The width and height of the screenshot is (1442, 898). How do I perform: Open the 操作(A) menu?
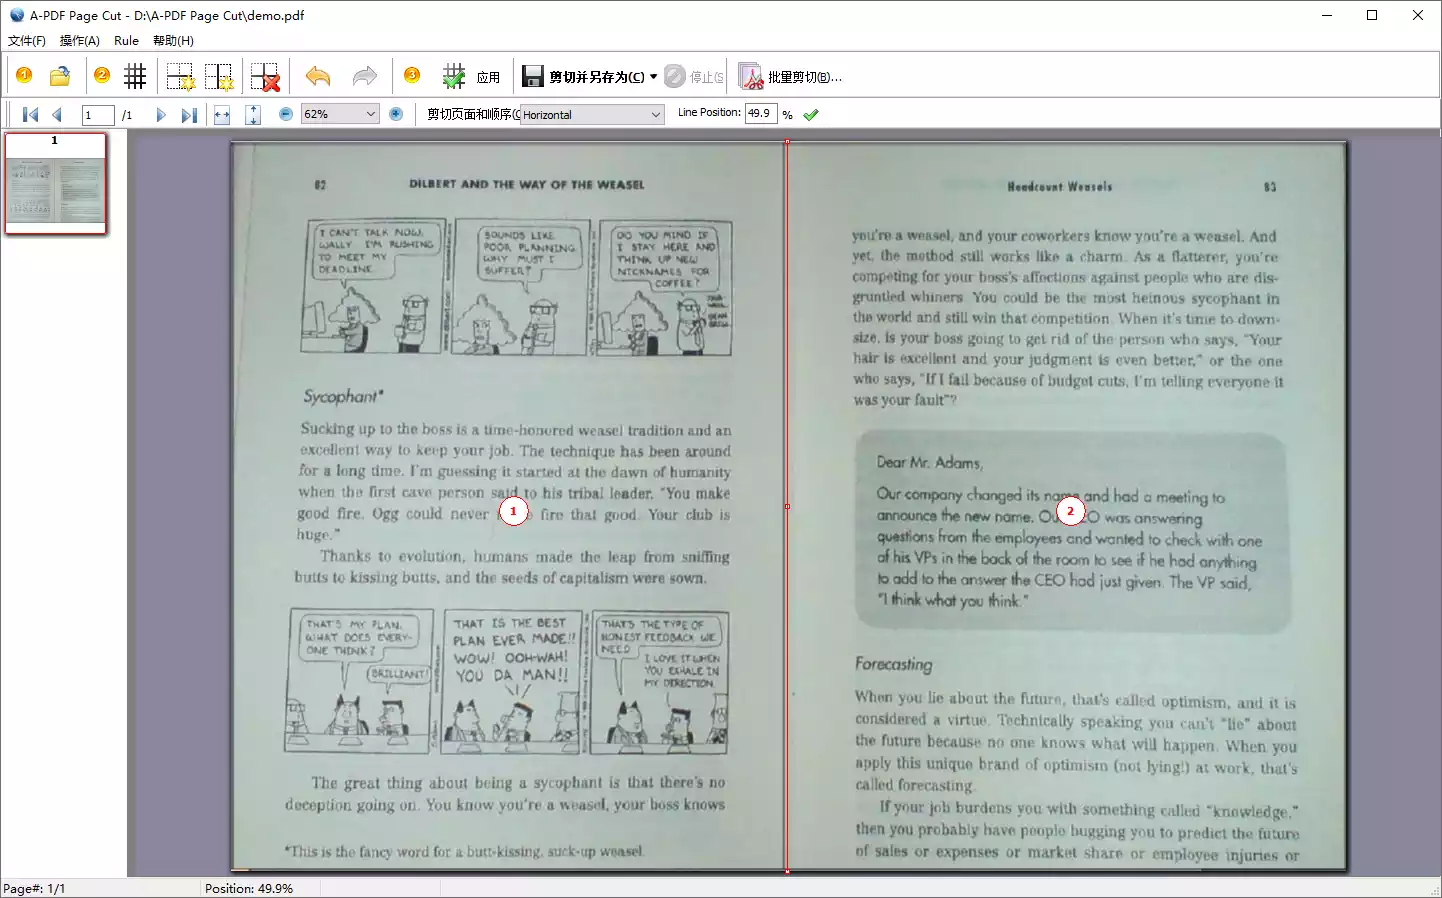[x=80, y=41]
